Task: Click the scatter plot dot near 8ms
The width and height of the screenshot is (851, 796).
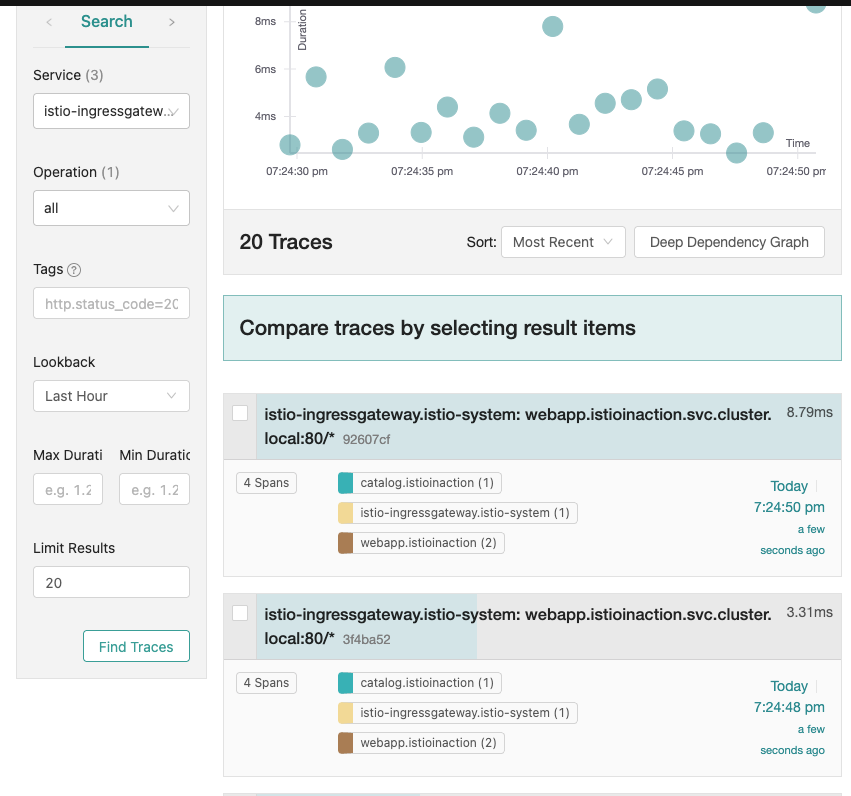Action: pos(552,27)
